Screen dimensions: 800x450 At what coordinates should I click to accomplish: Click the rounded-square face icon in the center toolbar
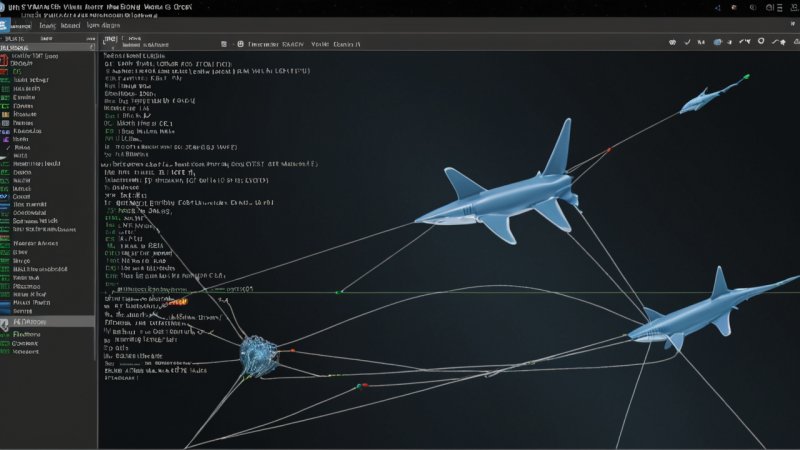pos(240,44)
